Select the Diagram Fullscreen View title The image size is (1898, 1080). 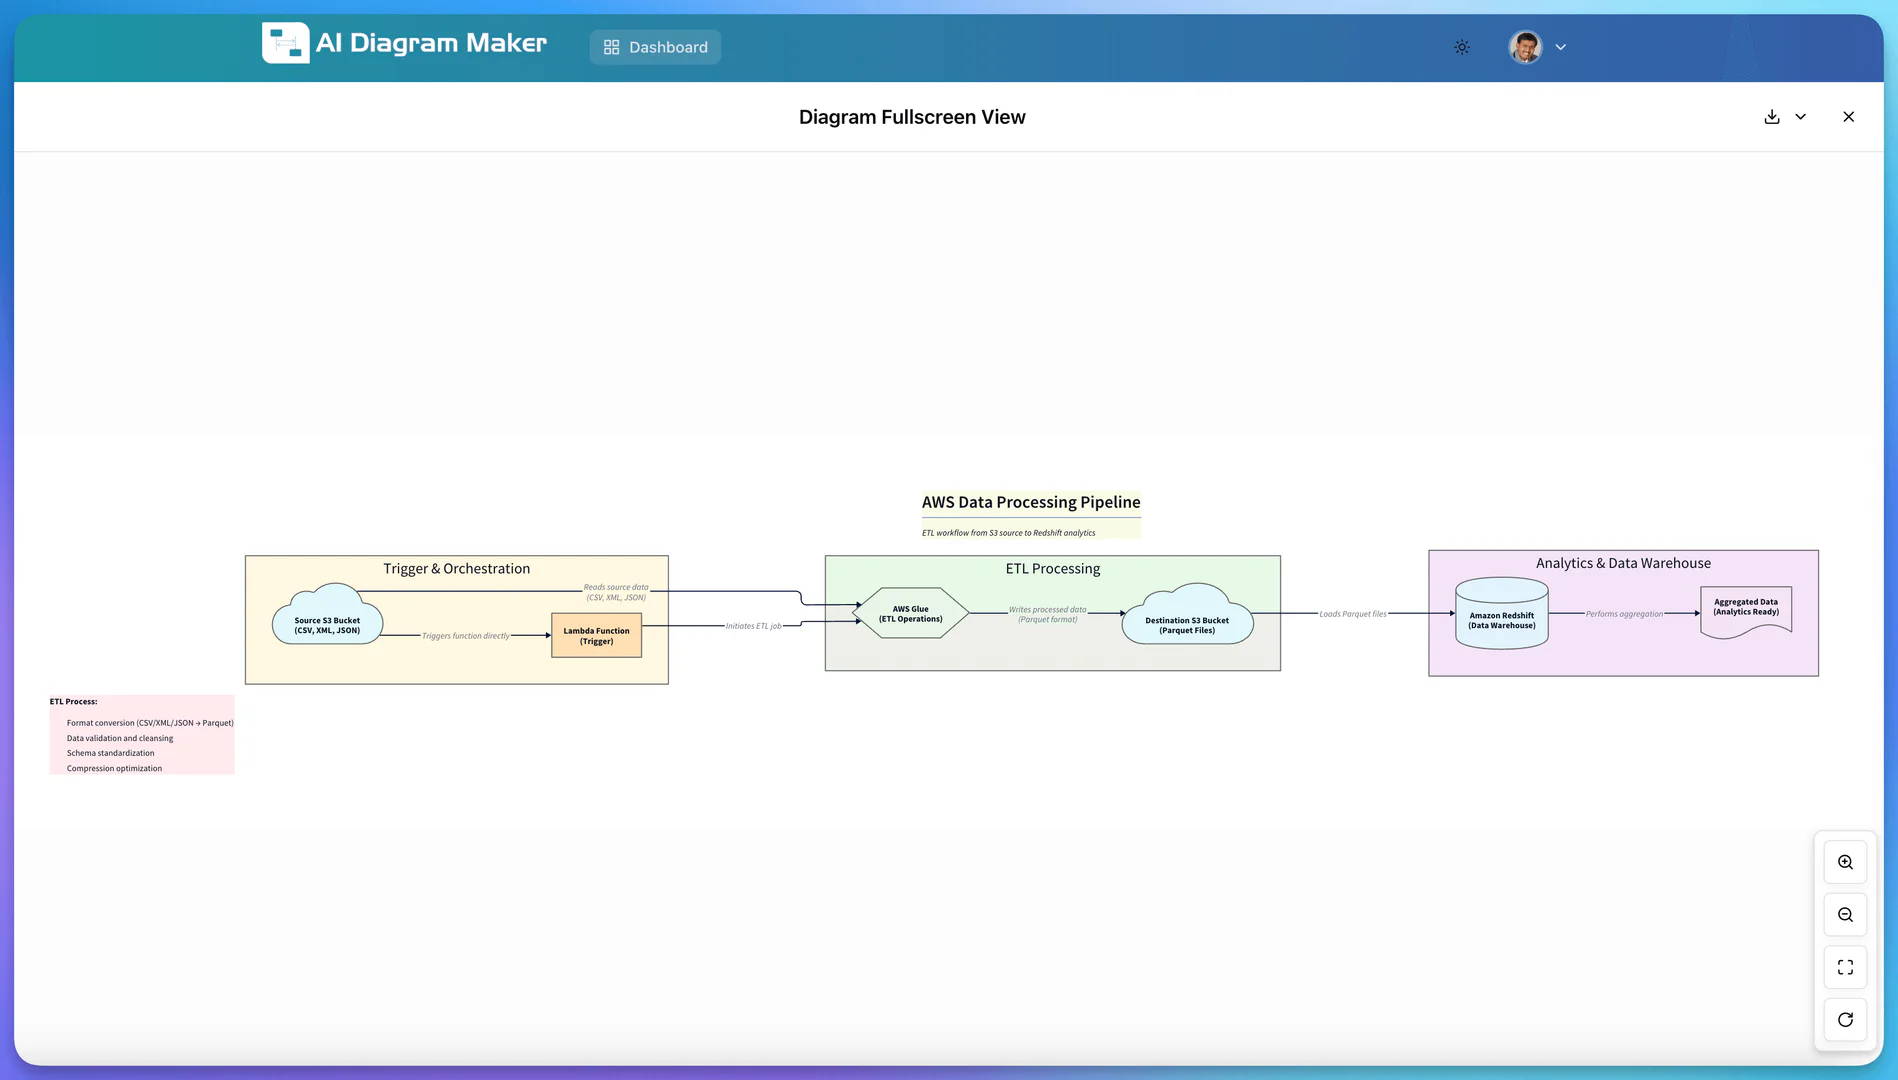pyautogui.click(x=911, y=116)
